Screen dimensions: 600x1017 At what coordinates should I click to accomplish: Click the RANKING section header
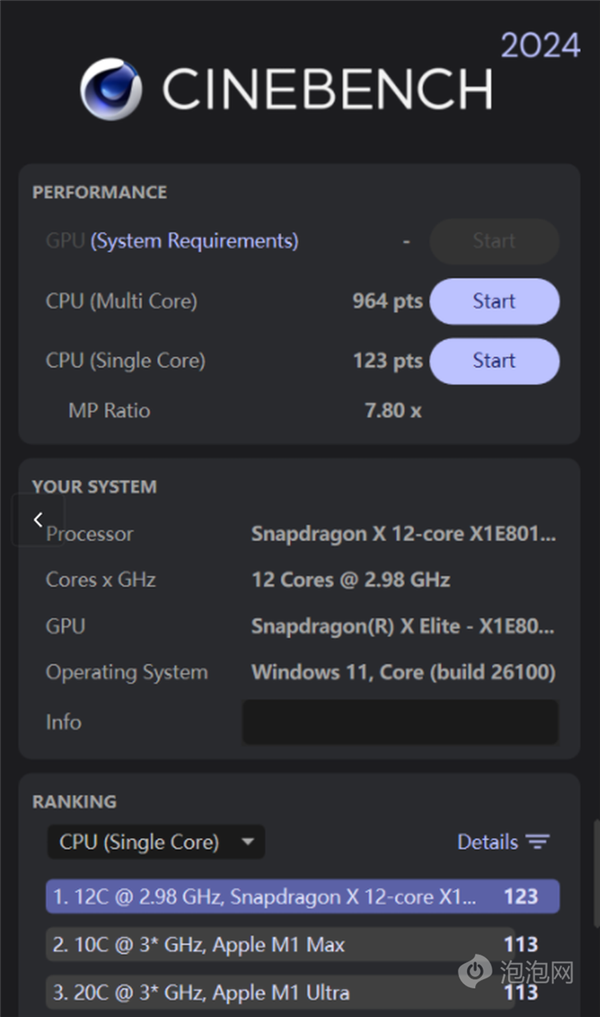pos(74,801)
